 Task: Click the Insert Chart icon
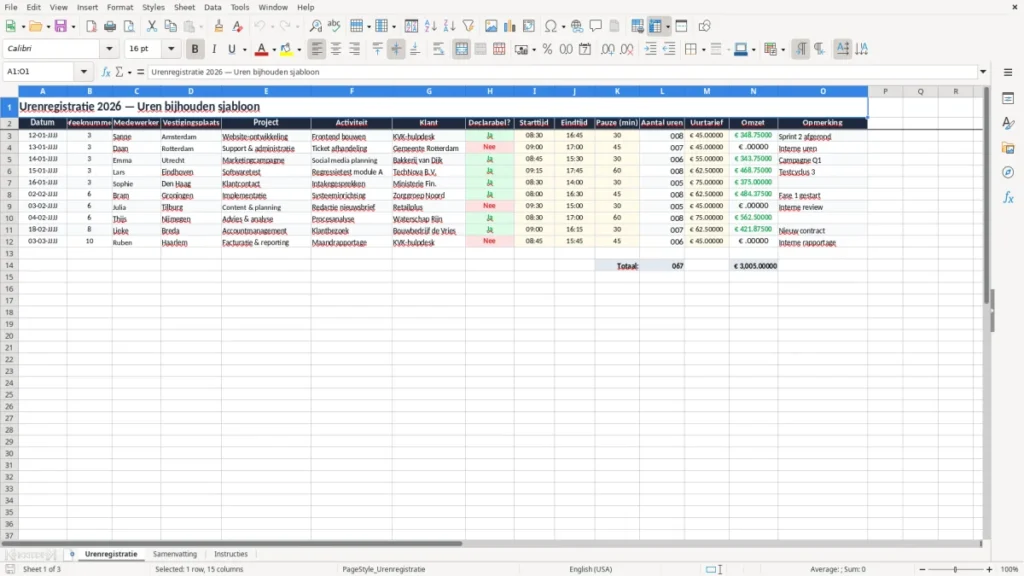tap(510, 26)
